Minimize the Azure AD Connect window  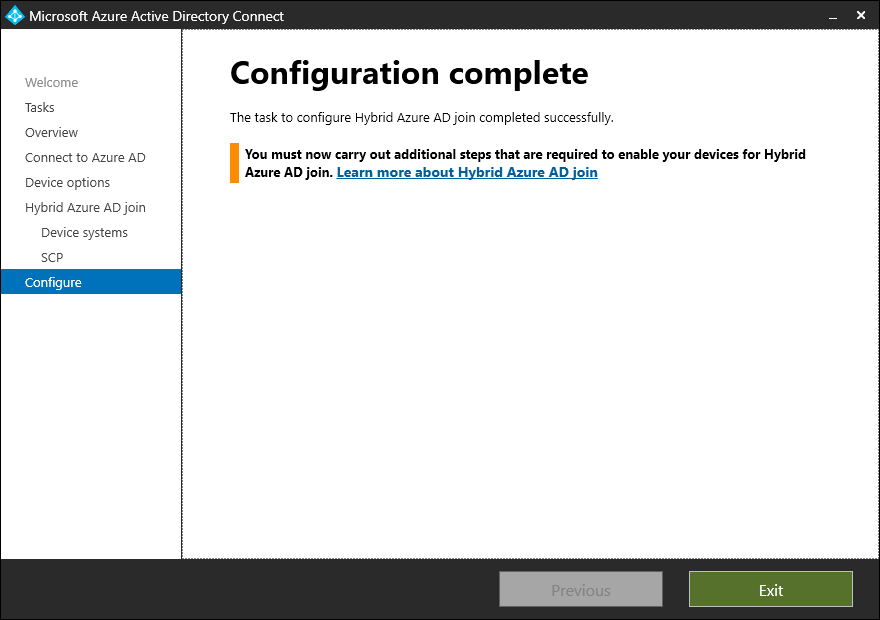coord(833,17)
